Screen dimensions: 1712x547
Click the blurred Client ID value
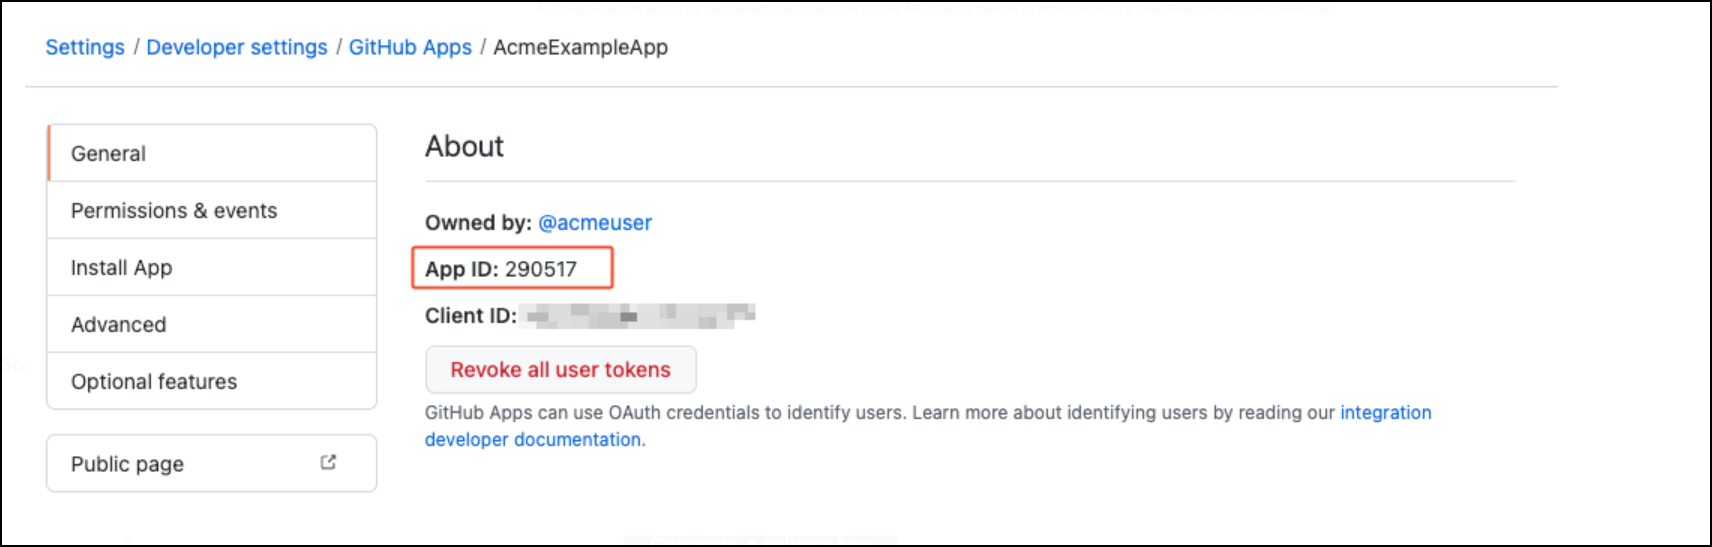(640, 316)
